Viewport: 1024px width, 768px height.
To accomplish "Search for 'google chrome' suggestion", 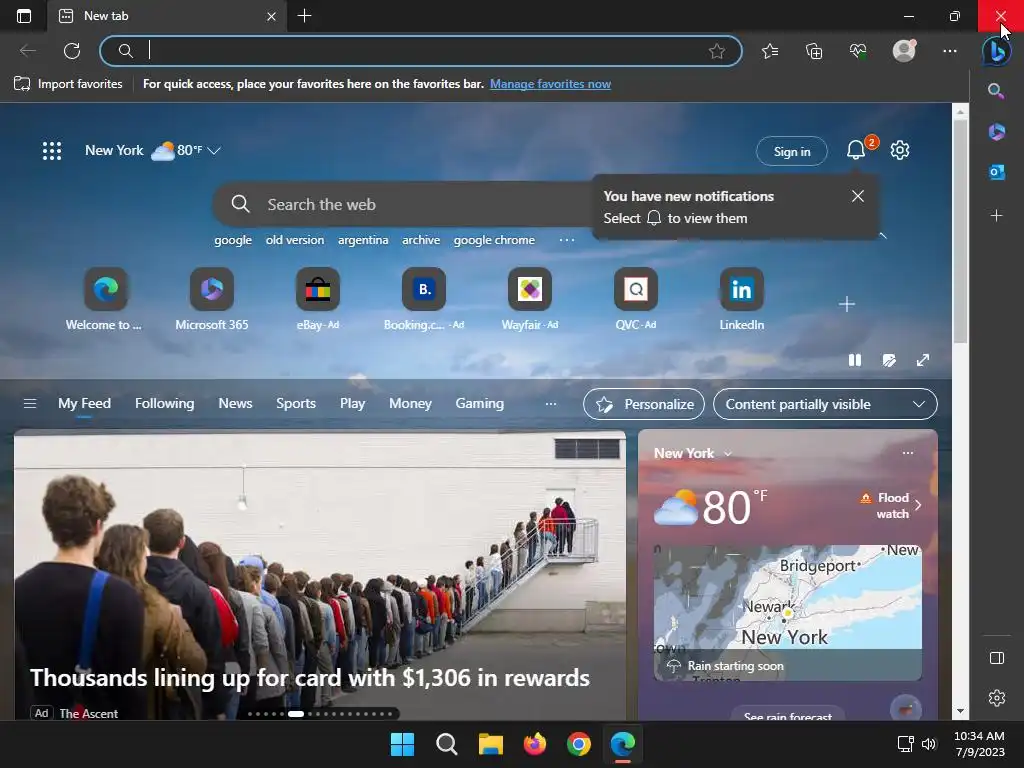I will (x=494, y=240).
